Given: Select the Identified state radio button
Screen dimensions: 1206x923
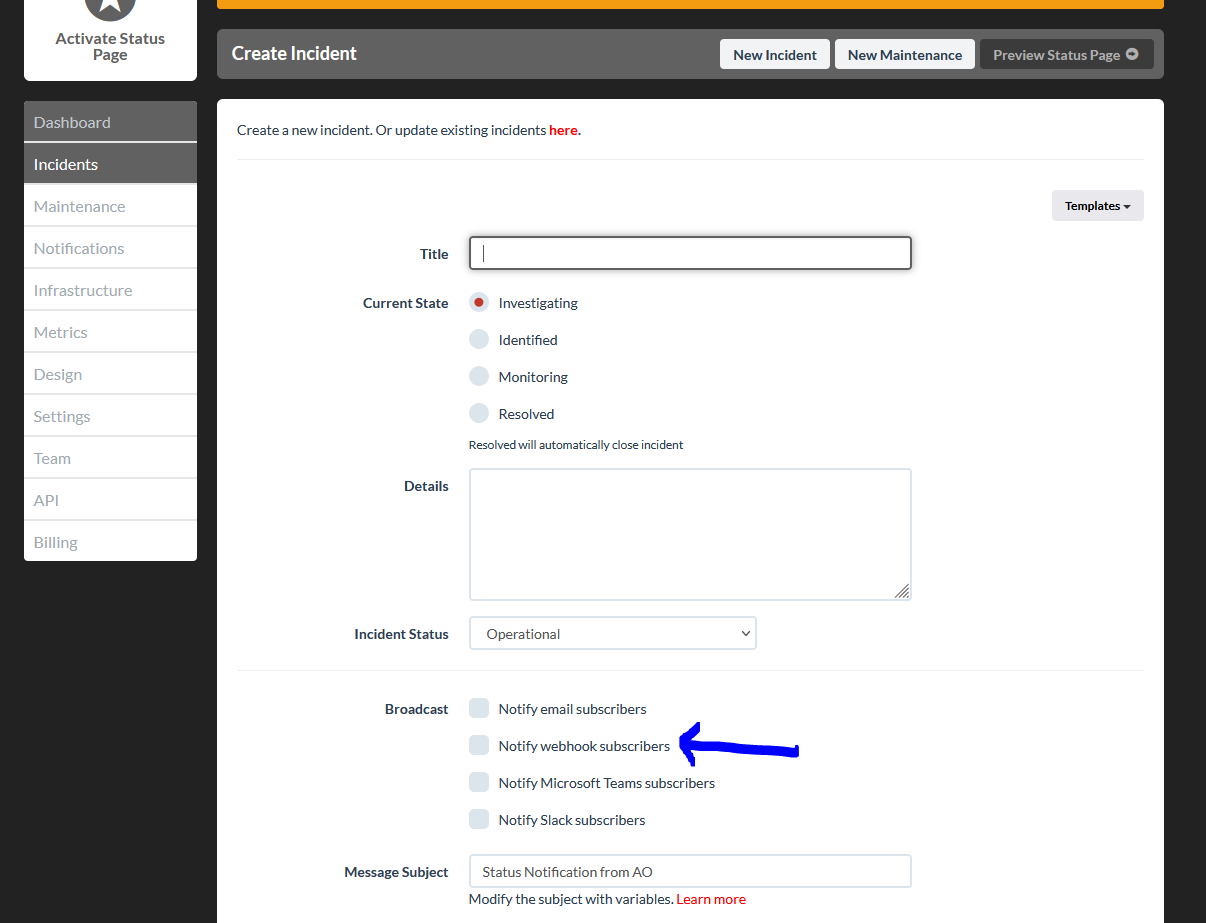Looking at the screenshot, I should point(479,340).
